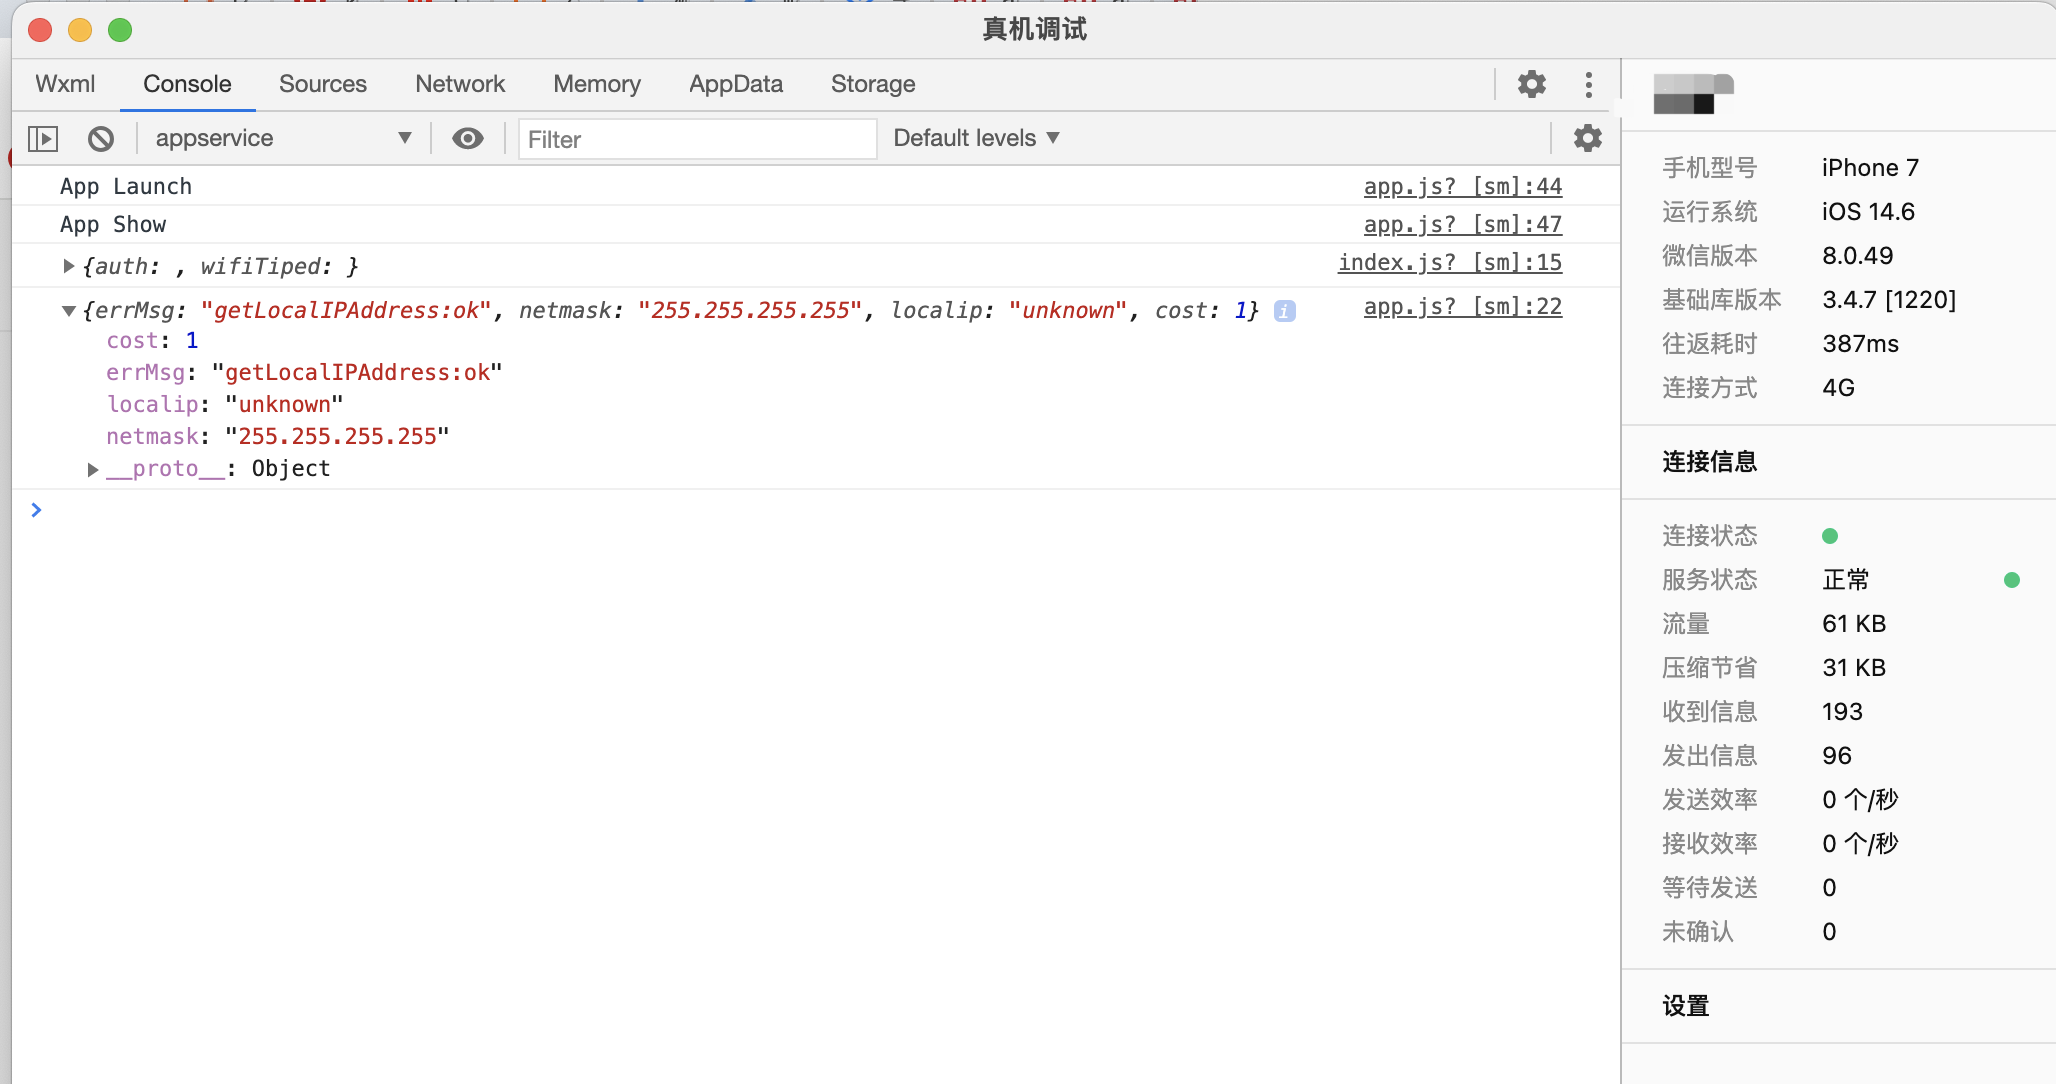Click the blue info badge after cost
The image size is (2056, 1084).
(x=1284, y=311)
